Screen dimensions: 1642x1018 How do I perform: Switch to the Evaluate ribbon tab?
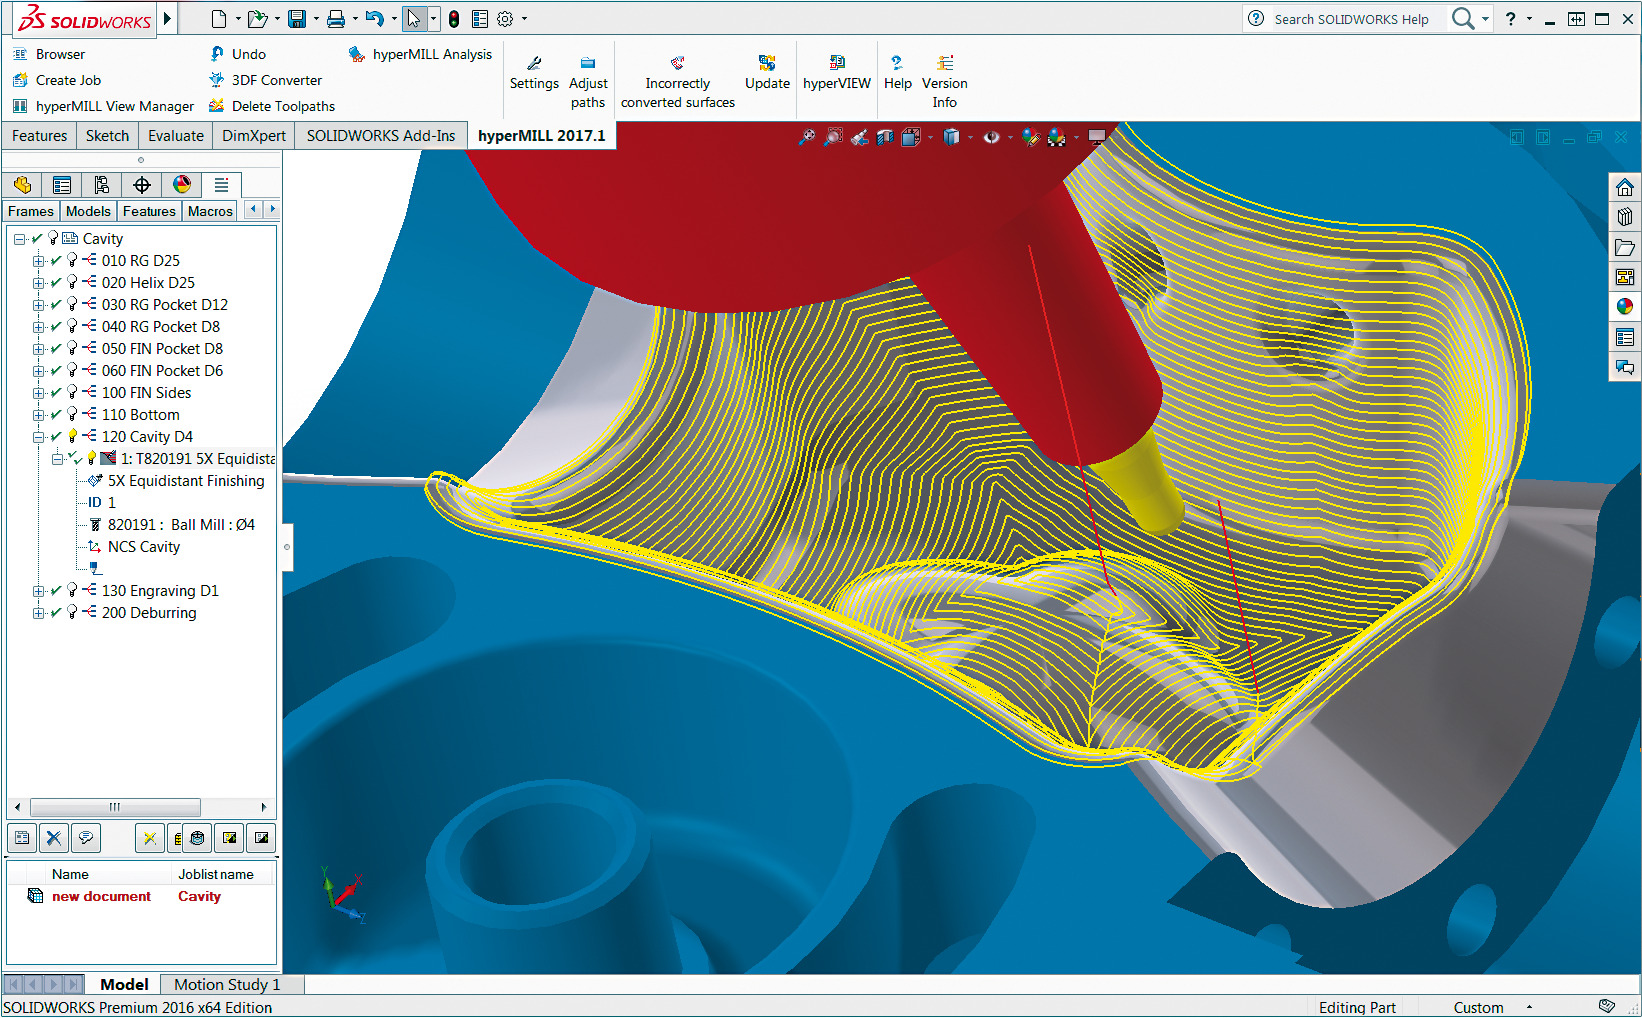tap(176, 136)
